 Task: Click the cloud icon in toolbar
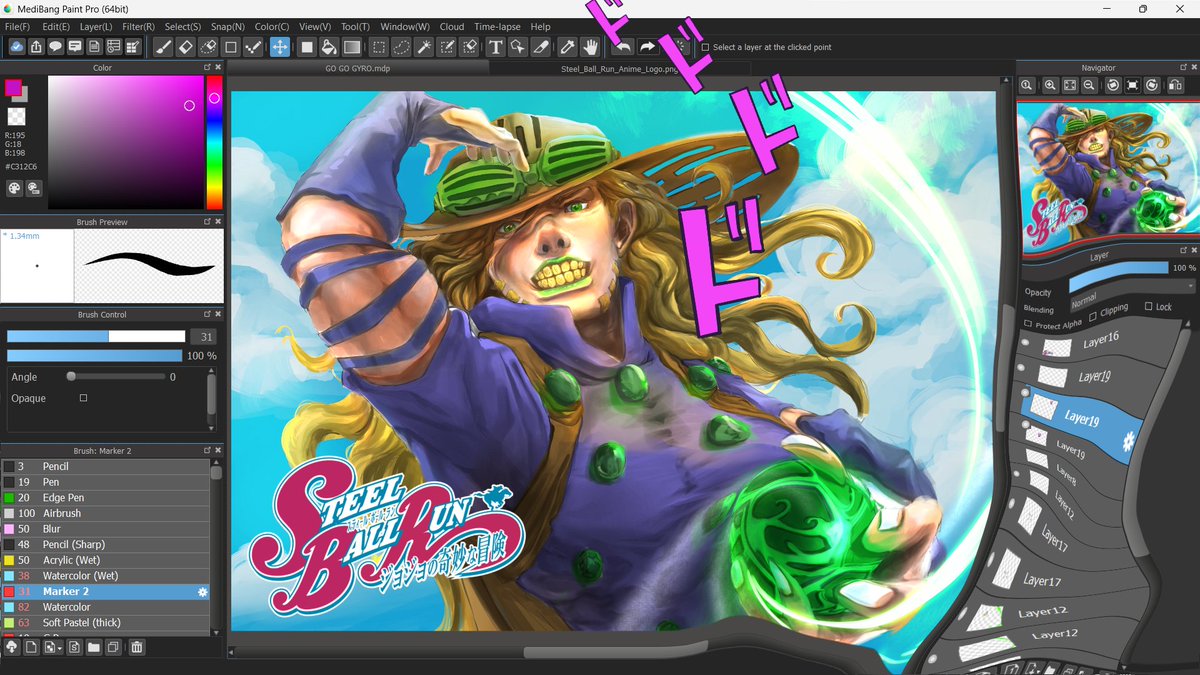pyautogui.click(x=17, y=47)
